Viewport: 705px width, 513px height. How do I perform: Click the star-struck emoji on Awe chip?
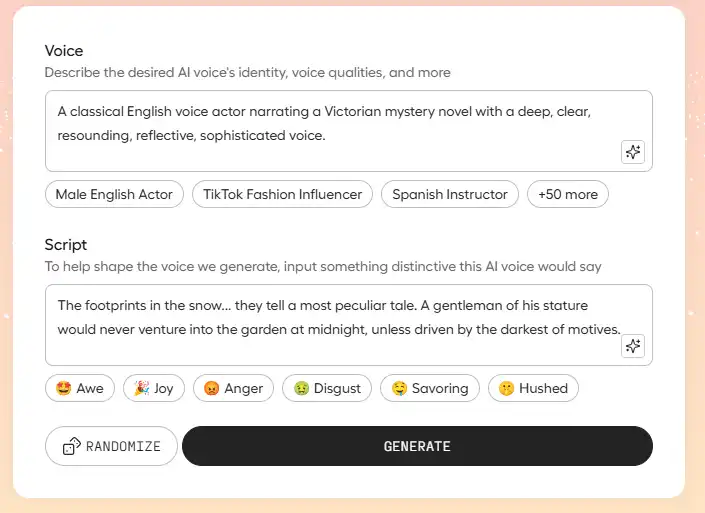(62, 388)
